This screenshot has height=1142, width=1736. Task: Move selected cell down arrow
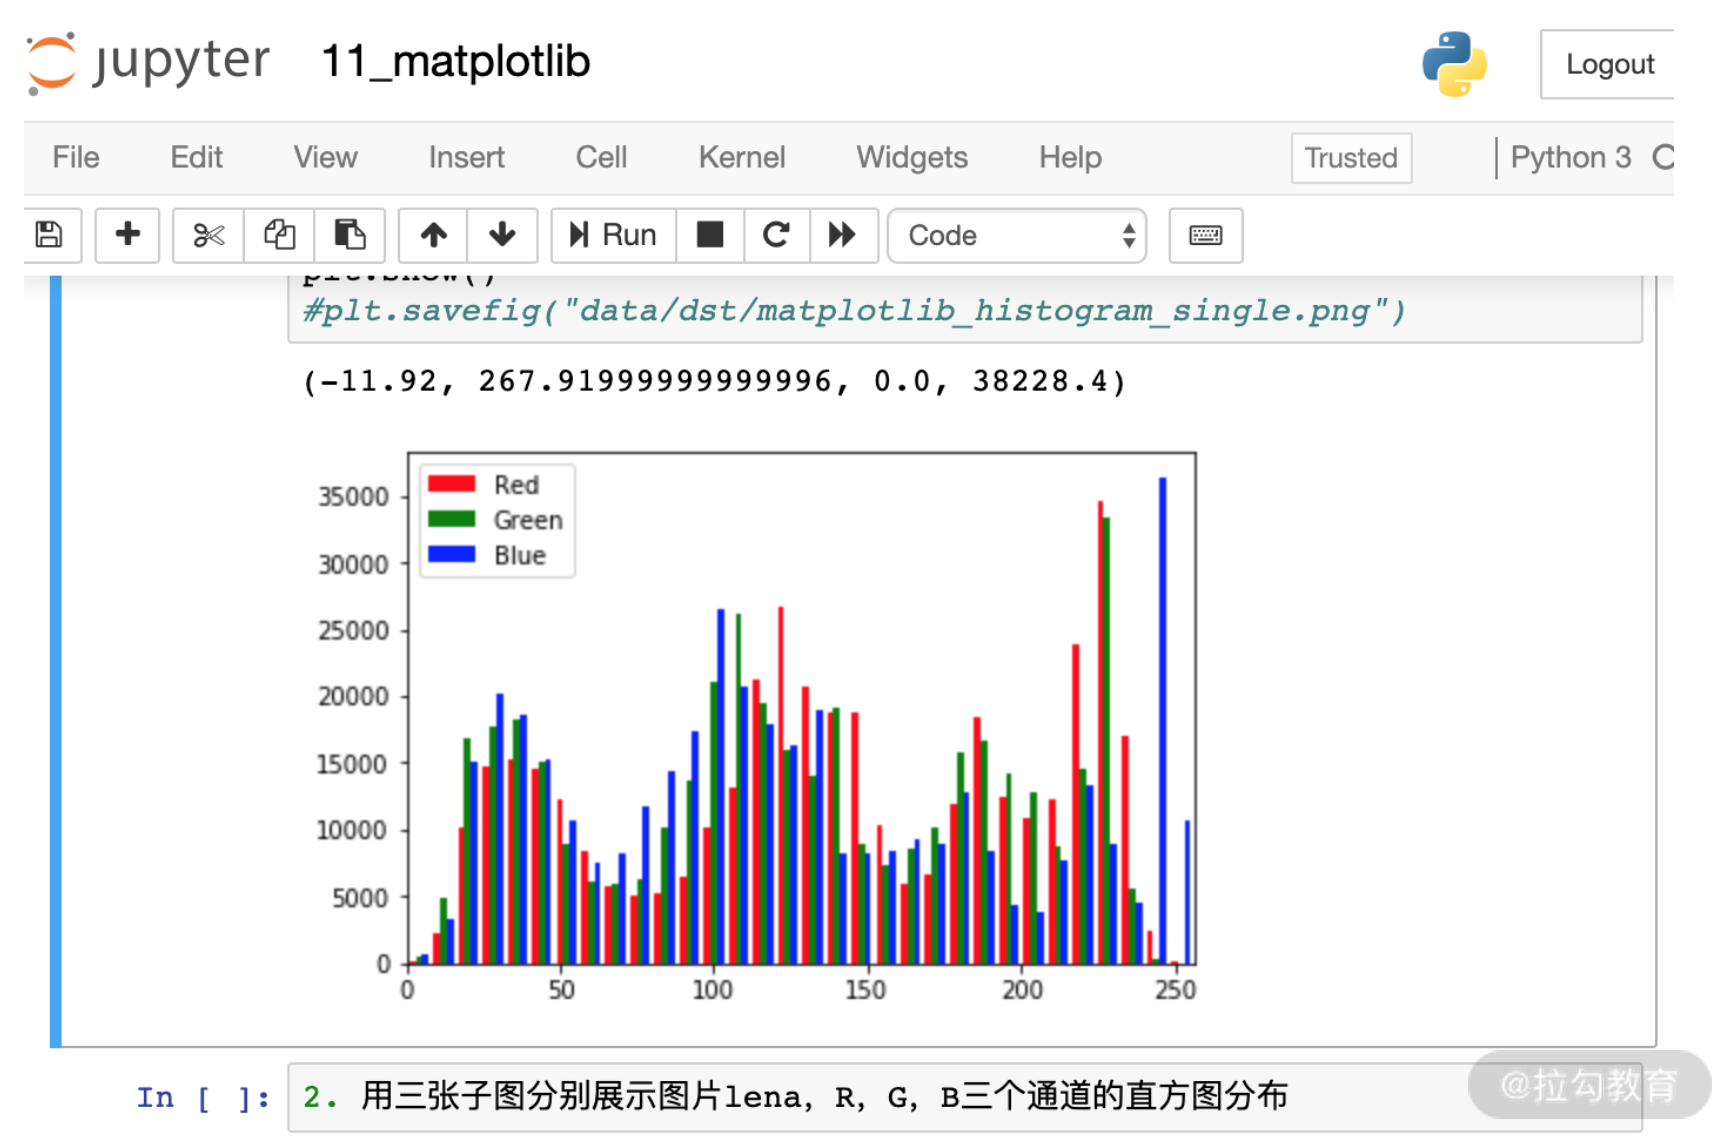click(x=502, y=235)
